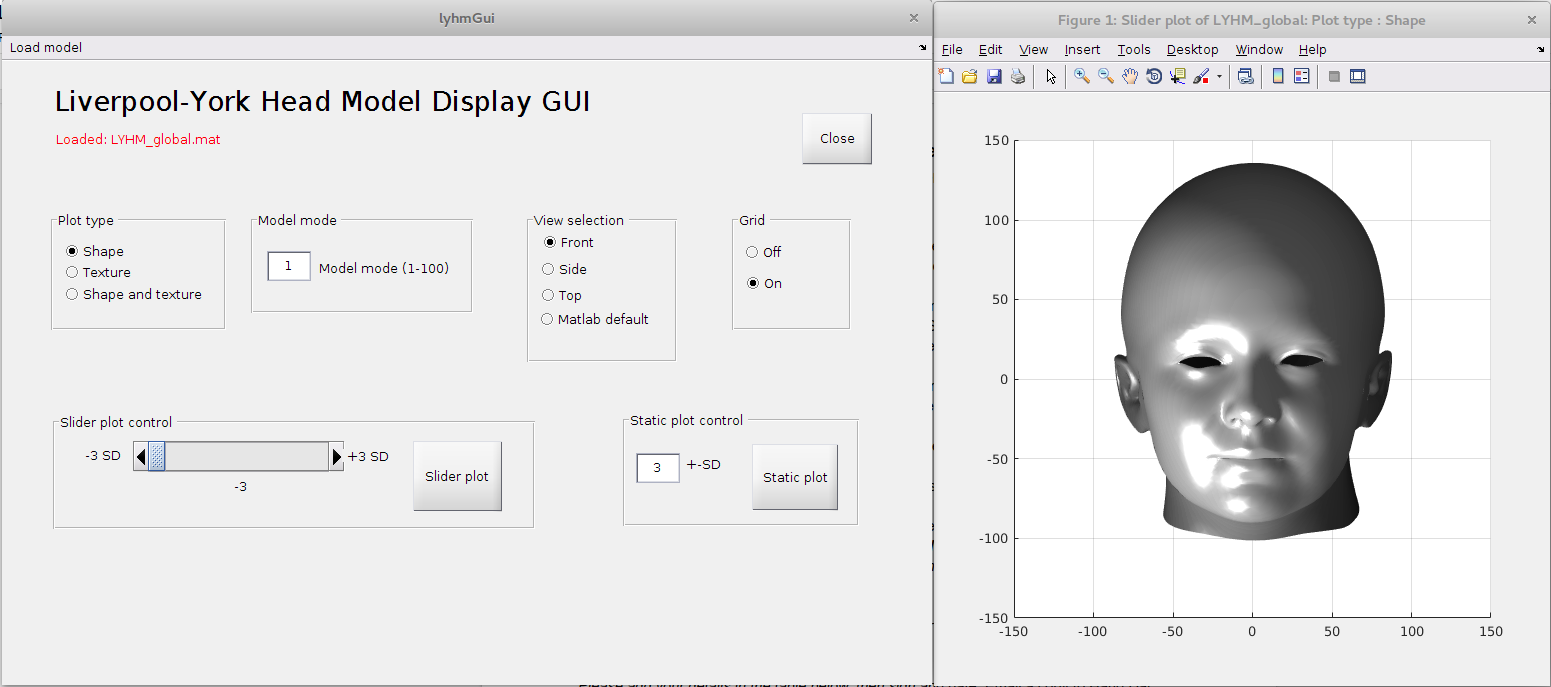Select the Pan hand tool
This screenshot has height=687, width=1551.
[1130, 77]
